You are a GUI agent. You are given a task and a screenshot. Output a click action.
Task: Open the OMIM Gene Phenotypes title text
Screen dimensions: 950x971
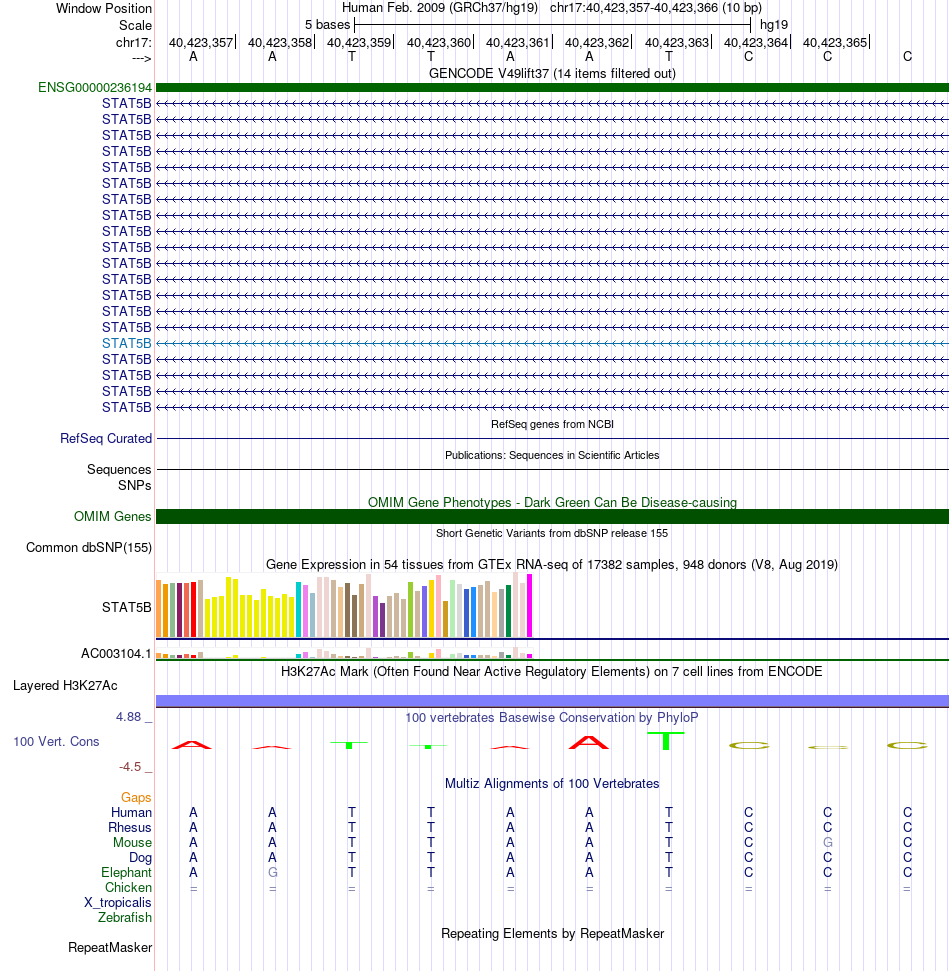pos(552,502)
